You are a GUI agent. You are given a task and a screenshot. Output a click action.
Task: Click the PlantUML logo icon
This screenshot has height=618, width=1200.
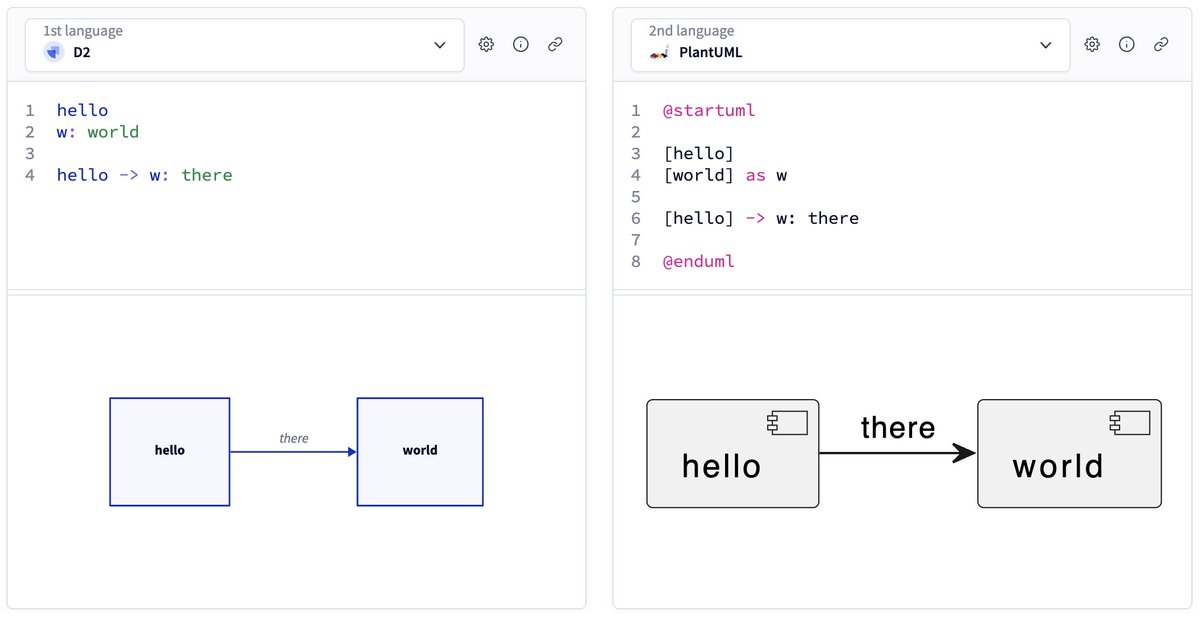(659, 52)
